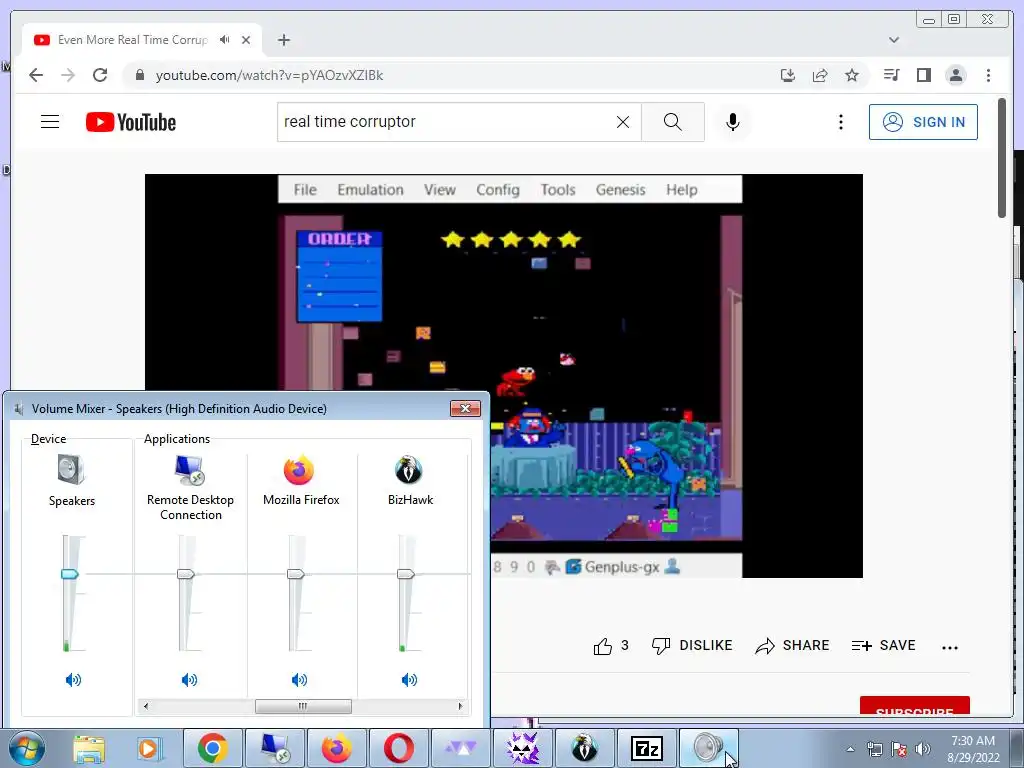This screenshot has width=1024, height=768.
Task: Click the SAVE button
Action: [x=884, y=646]
